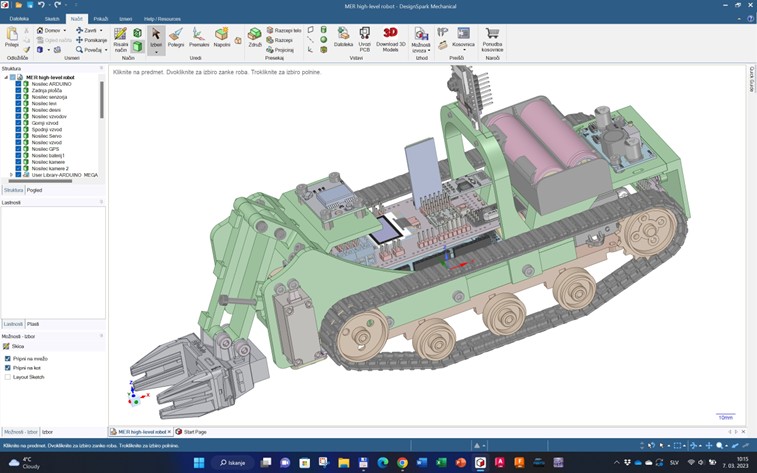Select the Izberi selection tool
Viewport: 757px width, 473px height.
click(155, 38)
